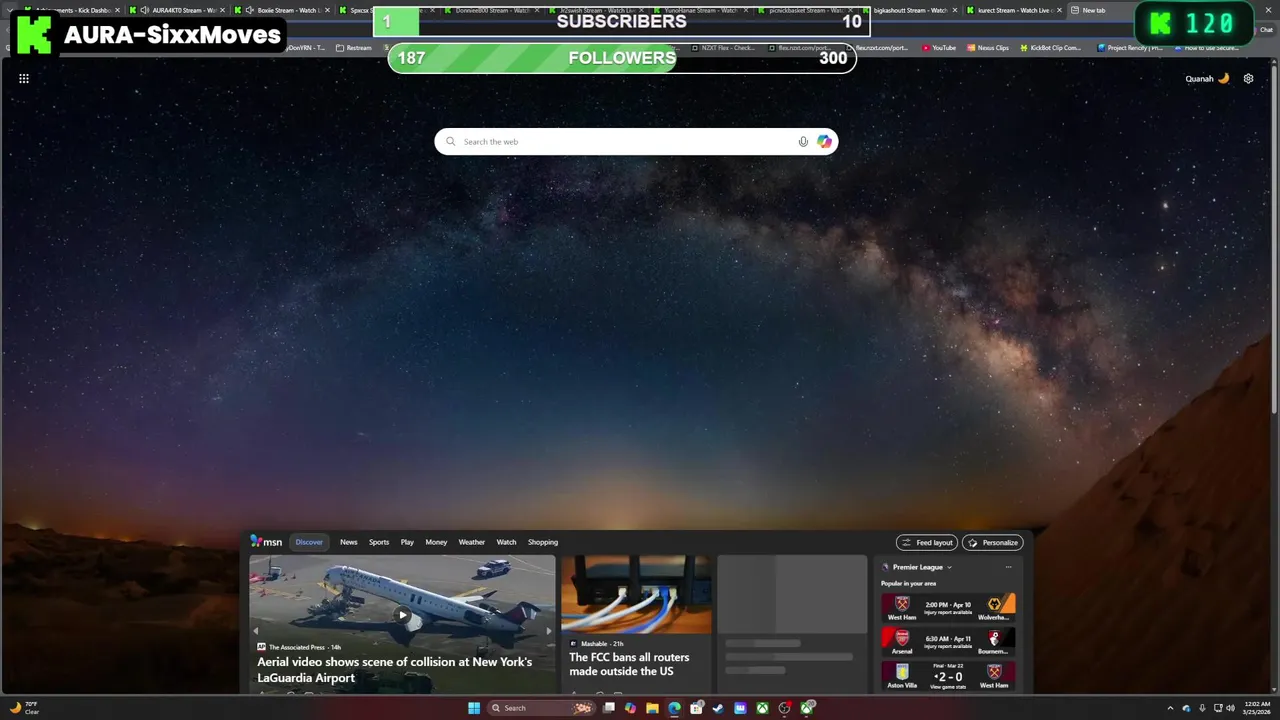Open Microsoft Edge taskbar icon
This screenshot has height=720, width=1280.
(674, 708)
